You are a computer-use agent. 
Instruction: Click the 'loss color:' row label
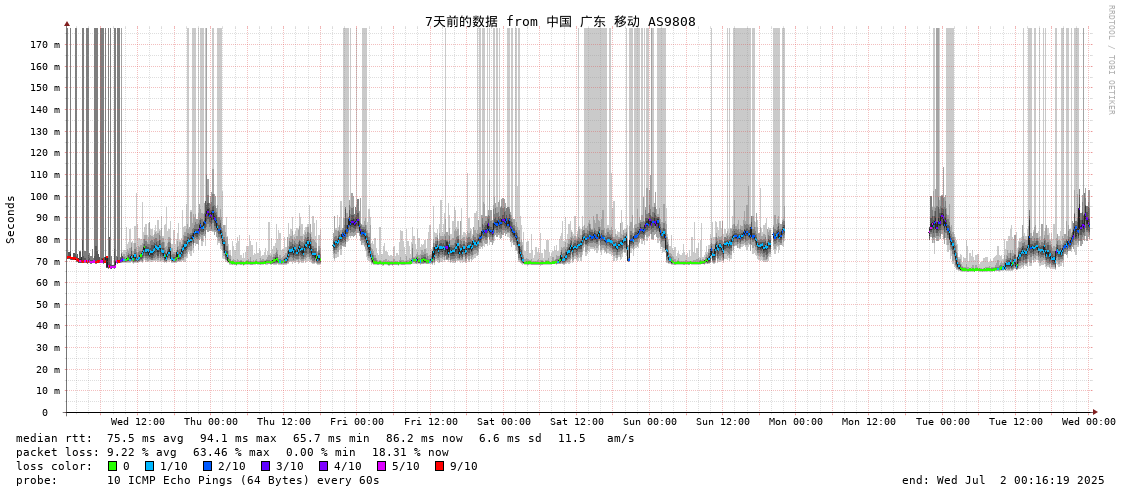pyautogui.click(x=54, y=466)
